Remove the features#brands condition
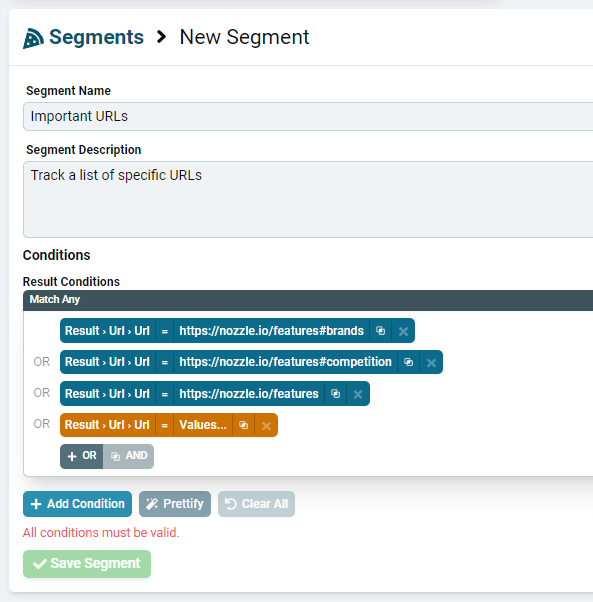Image resolution: width=593 pixels, height=602 pixels. (403, 331)
